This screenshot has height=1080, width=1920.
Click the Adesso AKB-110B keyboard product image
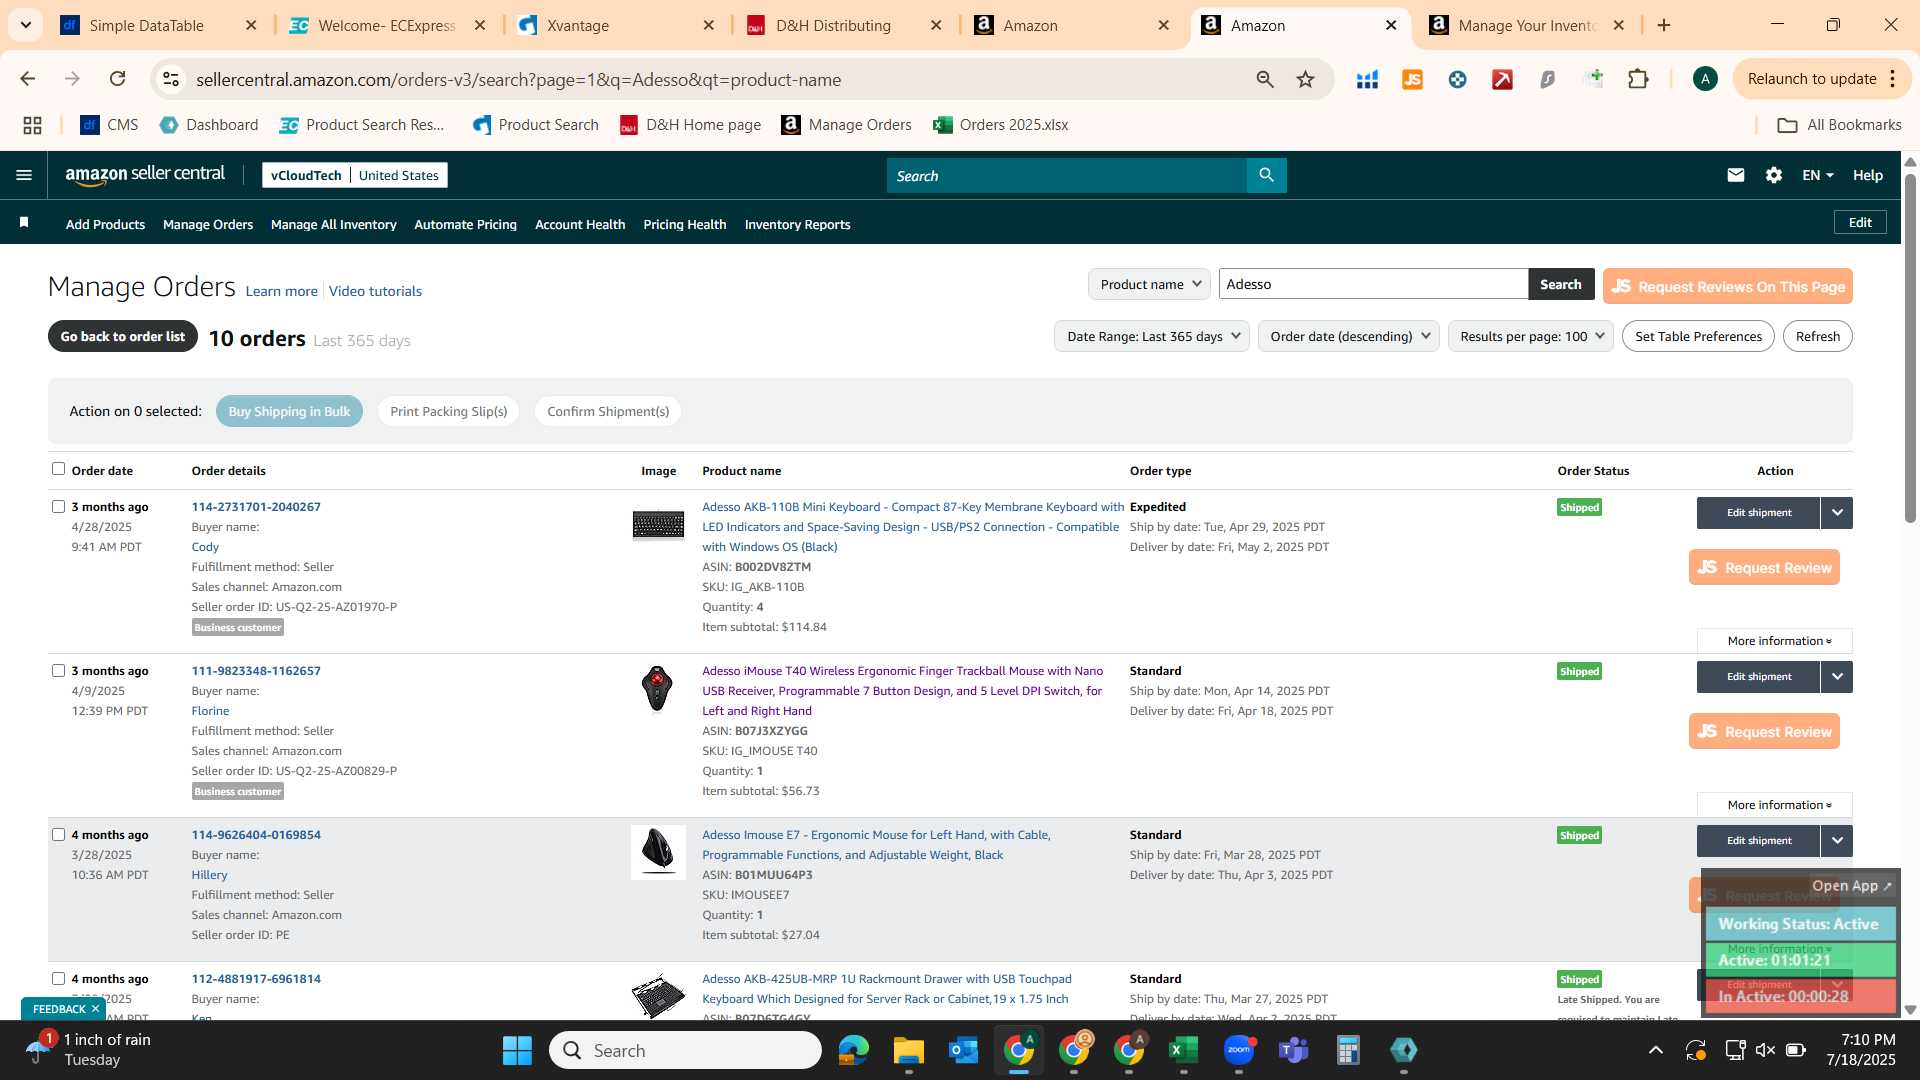coord(658,524)
